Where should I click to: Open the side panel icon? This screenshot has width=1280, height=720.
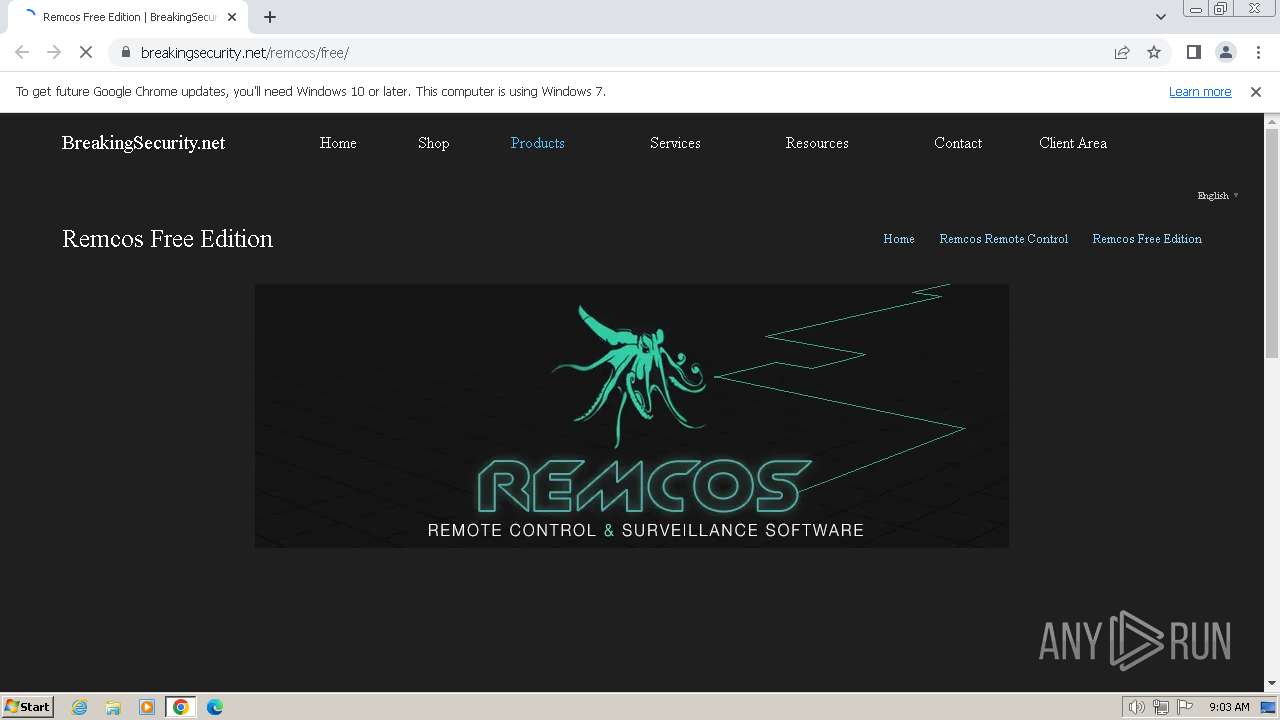click(x=1193, y=52)
